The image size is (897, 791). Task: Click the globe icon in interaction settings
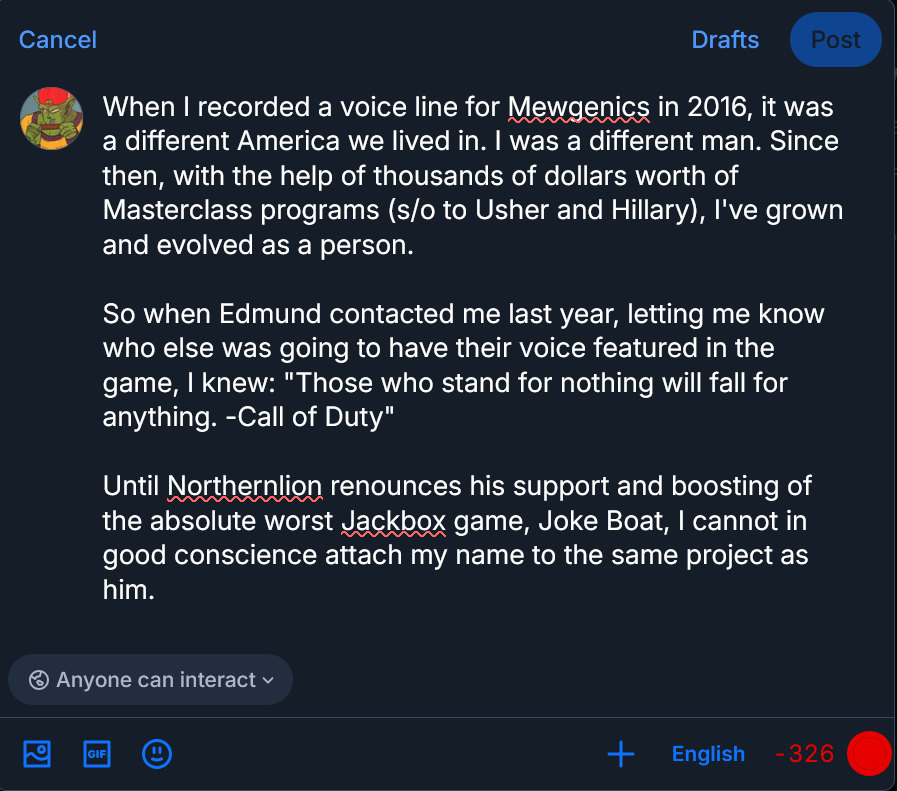(39, 680)
